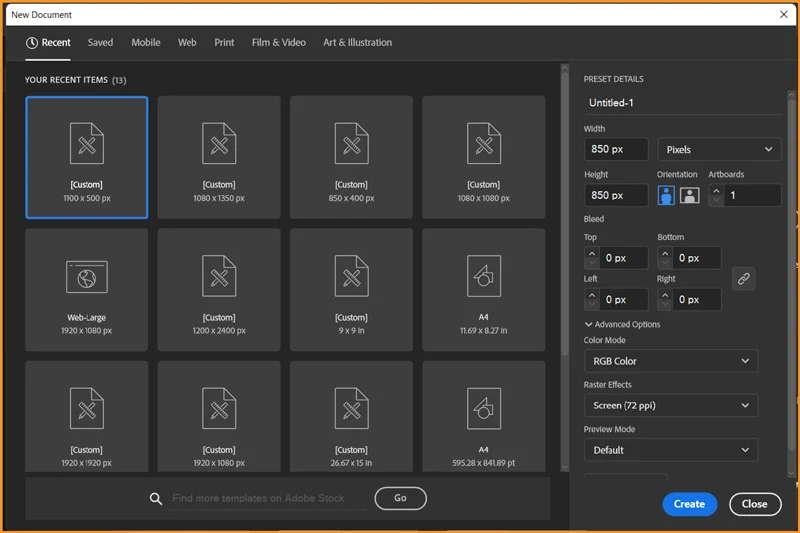
Task: Click the search magnifier icon for Adobe Stock
Action: pos(155,498)
